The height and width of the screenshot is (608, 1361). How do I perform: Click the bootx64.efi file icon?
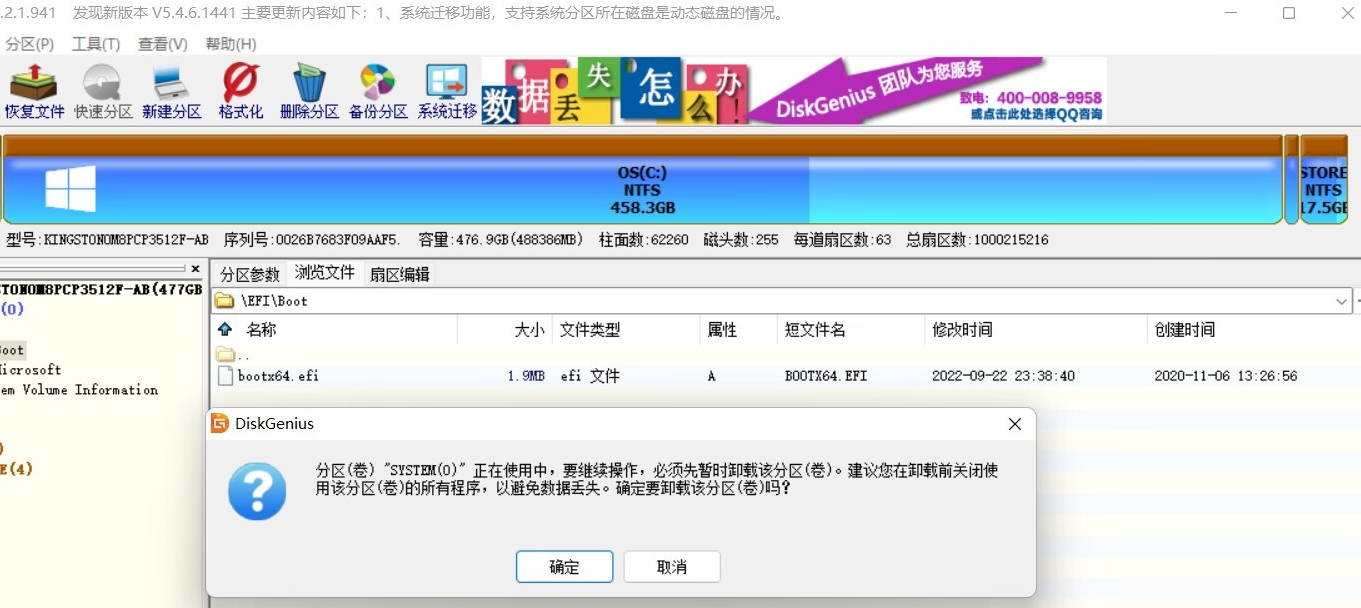225,376
